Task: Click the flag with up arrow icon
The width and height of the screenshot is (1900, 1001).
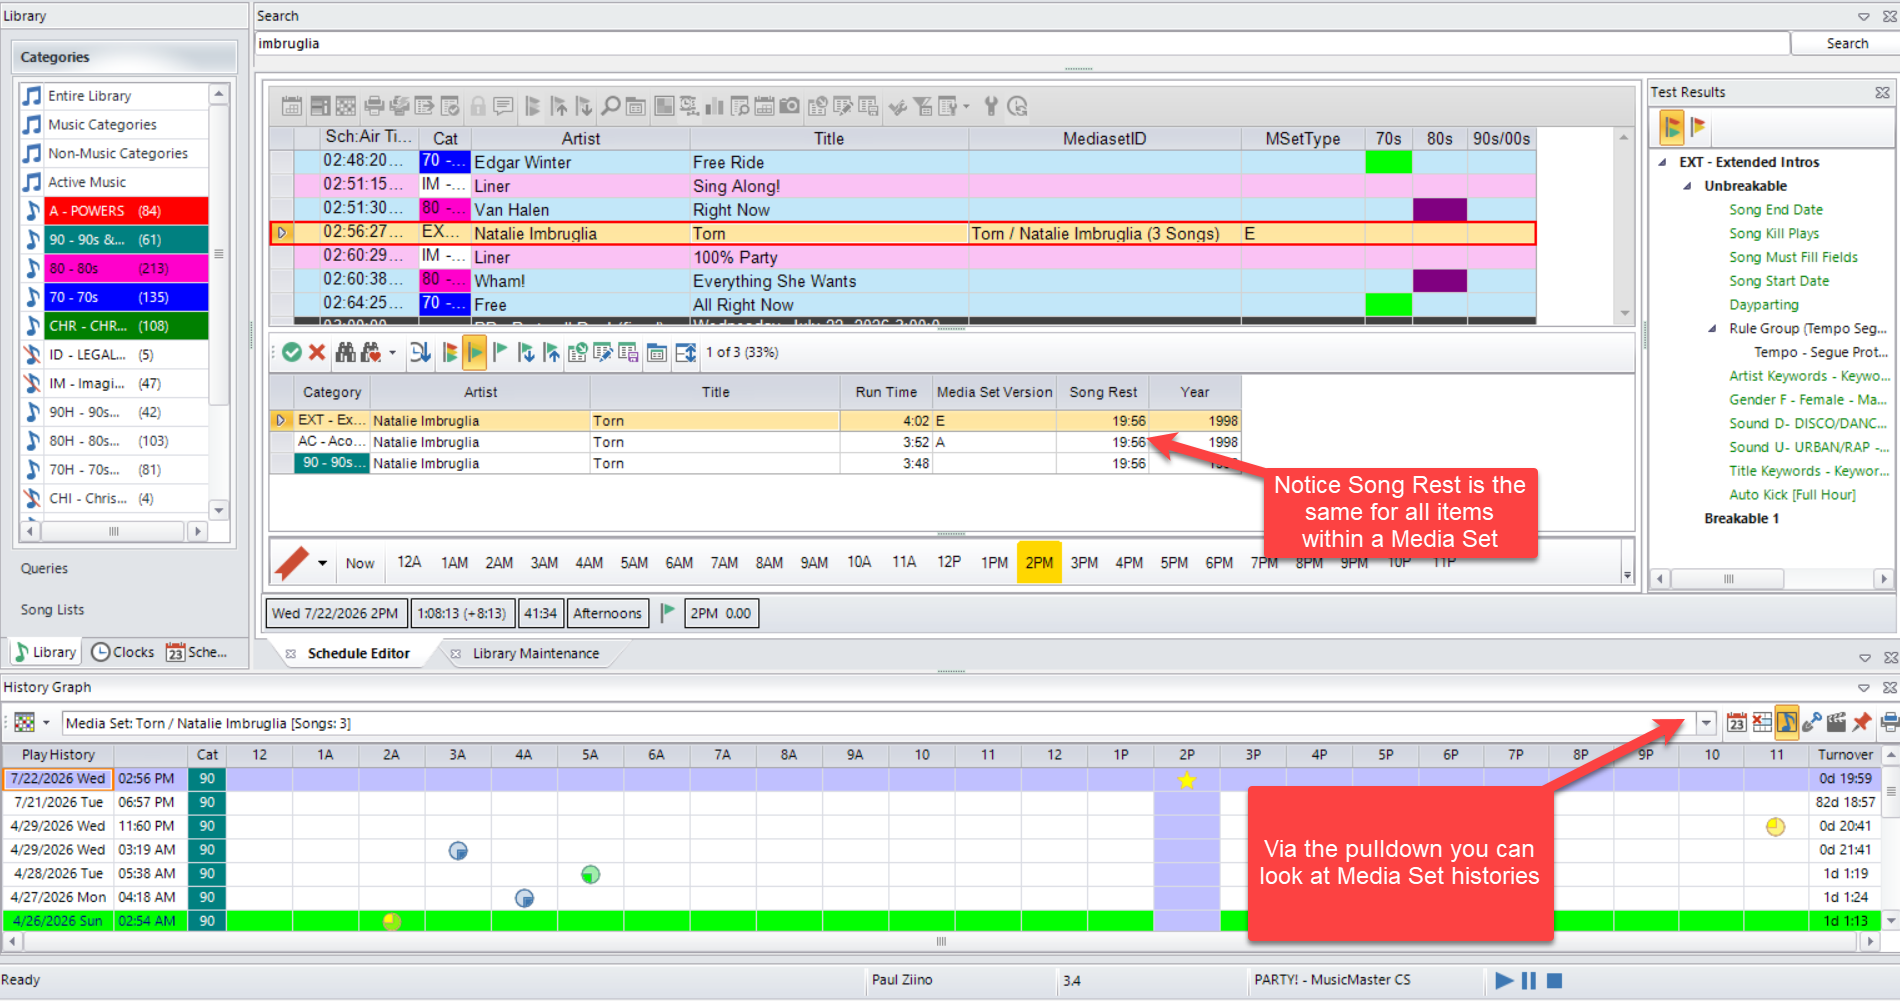Action: (x=552, y=352)
